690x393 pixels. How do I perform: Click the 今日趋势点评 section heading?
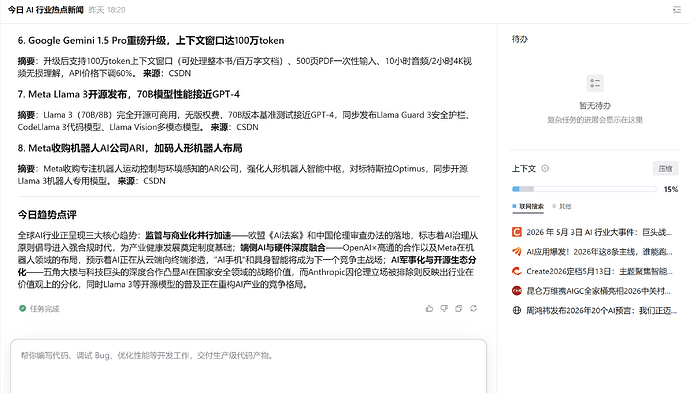click(47, 215)
